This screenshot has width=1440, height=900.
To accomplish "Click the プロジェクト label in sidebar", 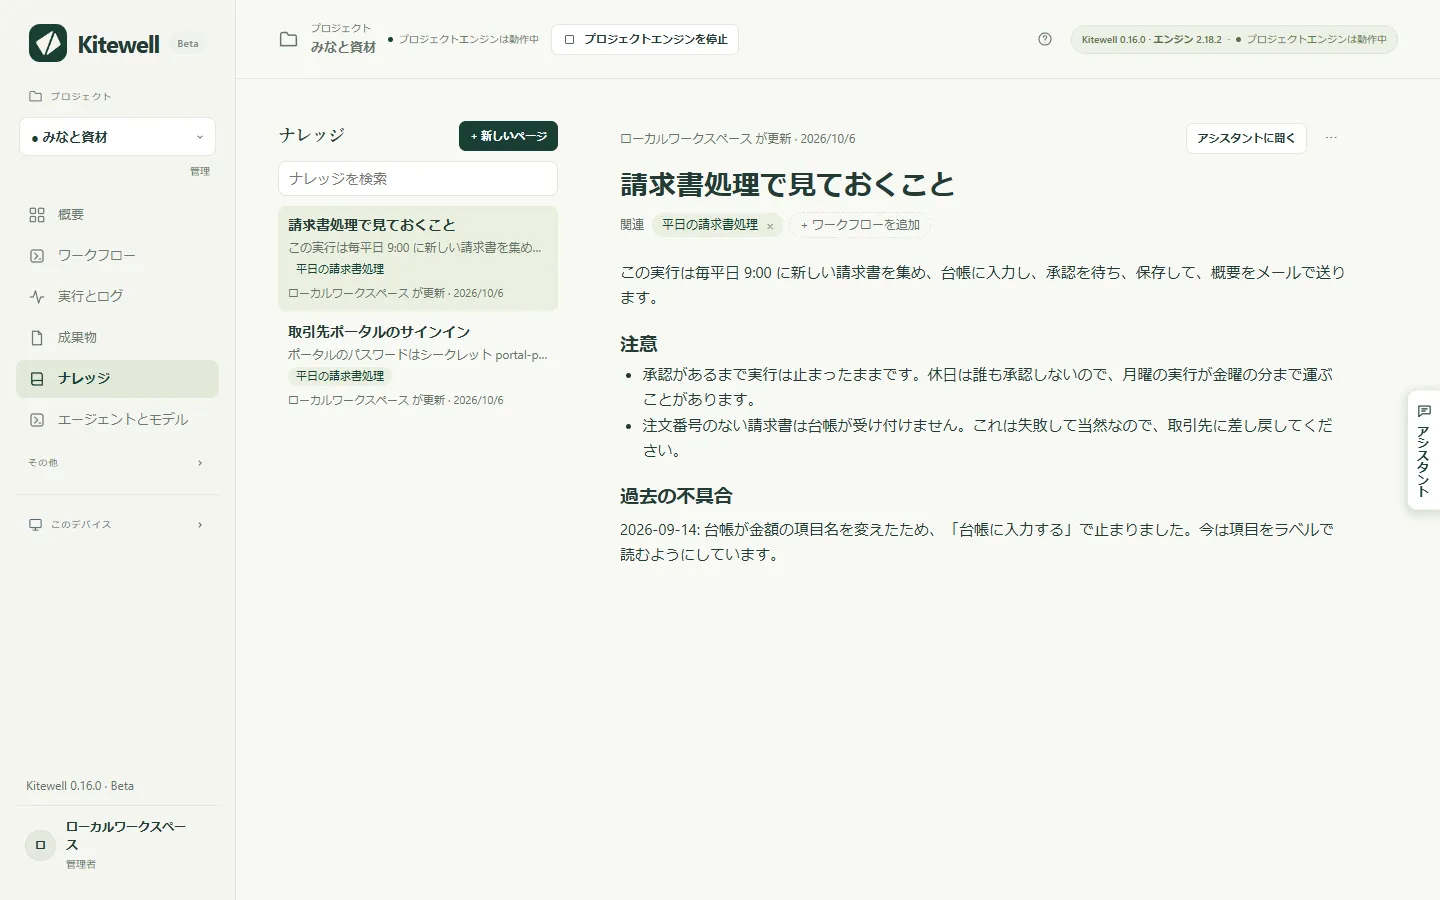I will [x=81, y=97].
